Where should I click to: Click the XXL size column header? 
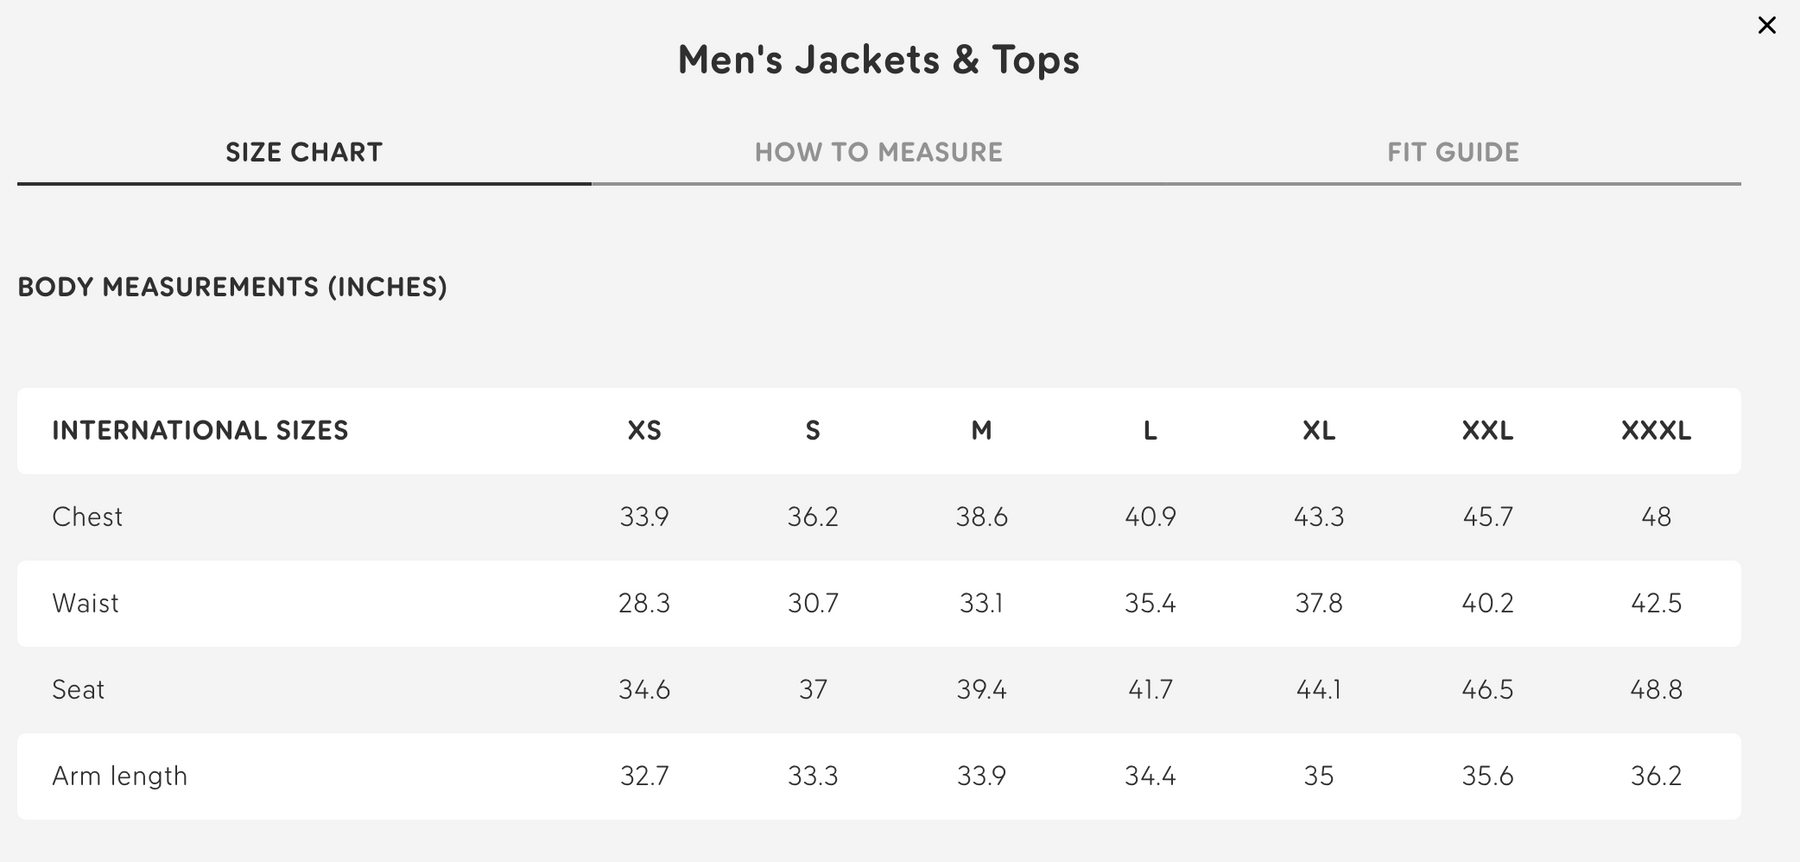pyautogui.click(x=1487, y=431)
